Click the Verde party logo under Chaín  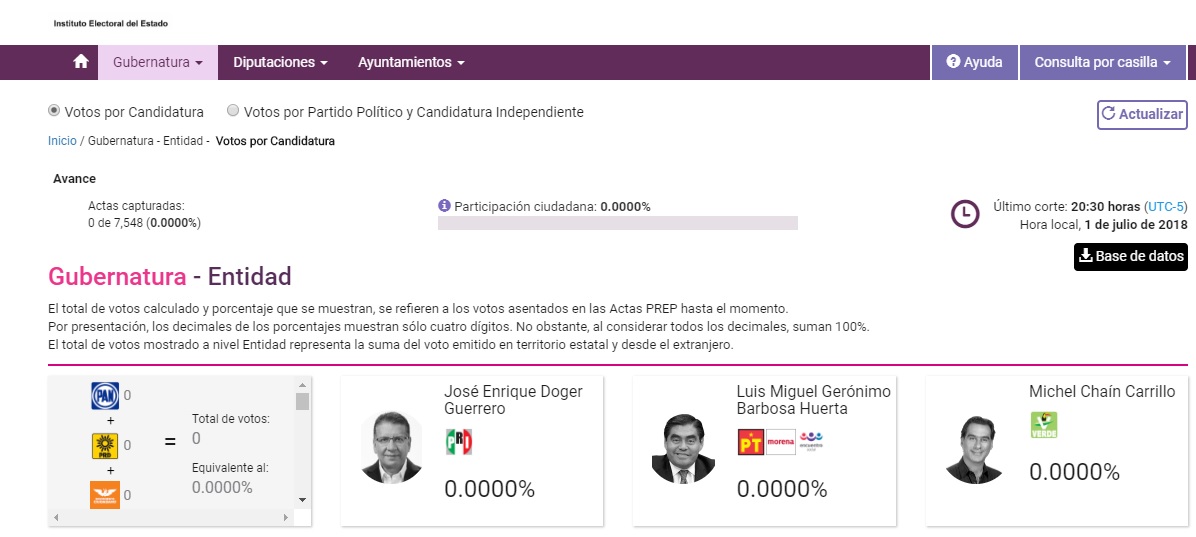tap(1043, 425)
